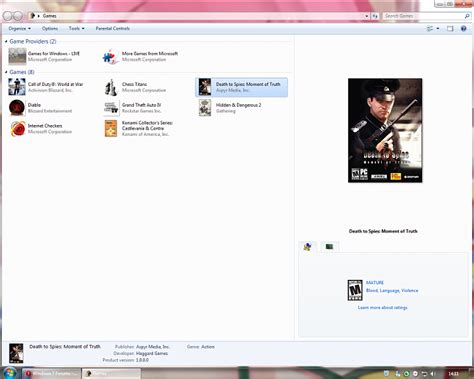Screen dimensions: 474x379
Task: Click the Games icon in the address bar
Action: pos(32,16)
